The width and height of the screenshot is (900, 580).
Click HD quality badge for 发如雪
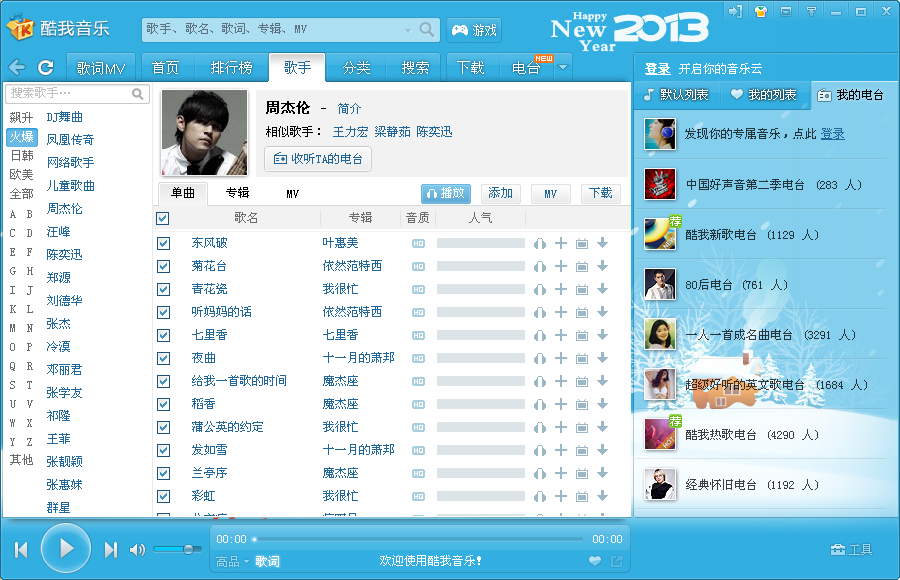pyautogui.click(x=418, y=450)
